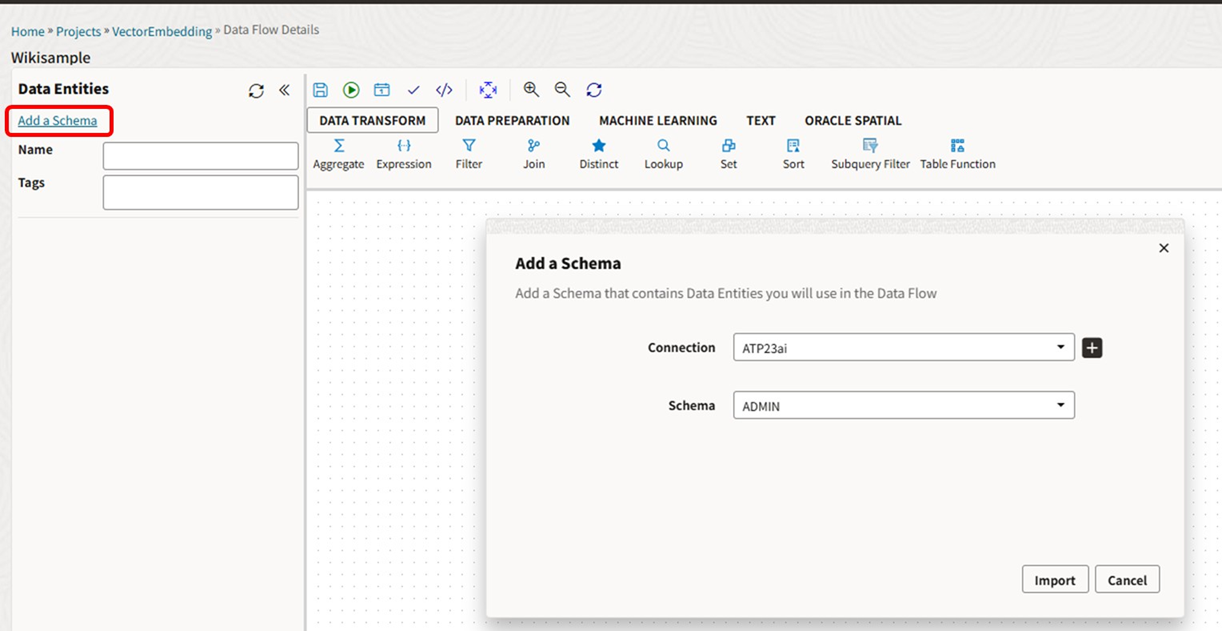Click the auto layout arrows icon
This screenshot has width=1222, height=631.
point(488,90)
